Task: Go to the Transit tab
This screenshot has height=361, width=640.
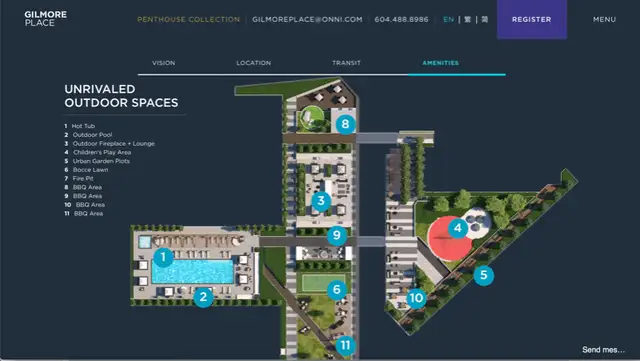Action: coord(346,63)
